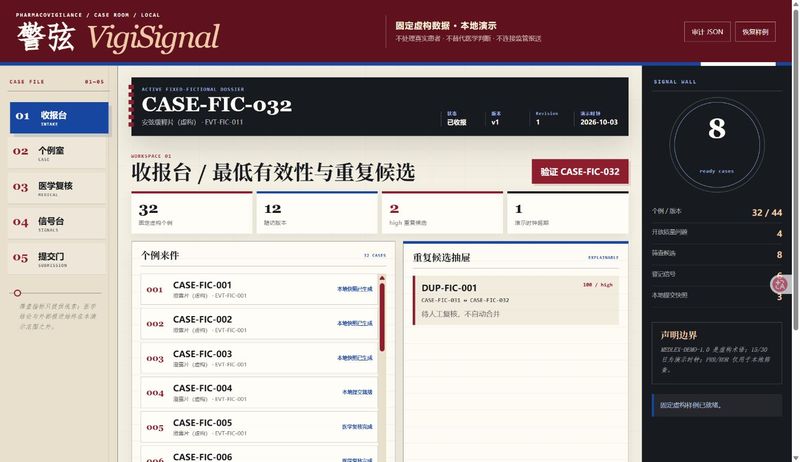The image size is (800, 462).
Task: Click the 恢复样例 button
Action: [x=755, y=32]
